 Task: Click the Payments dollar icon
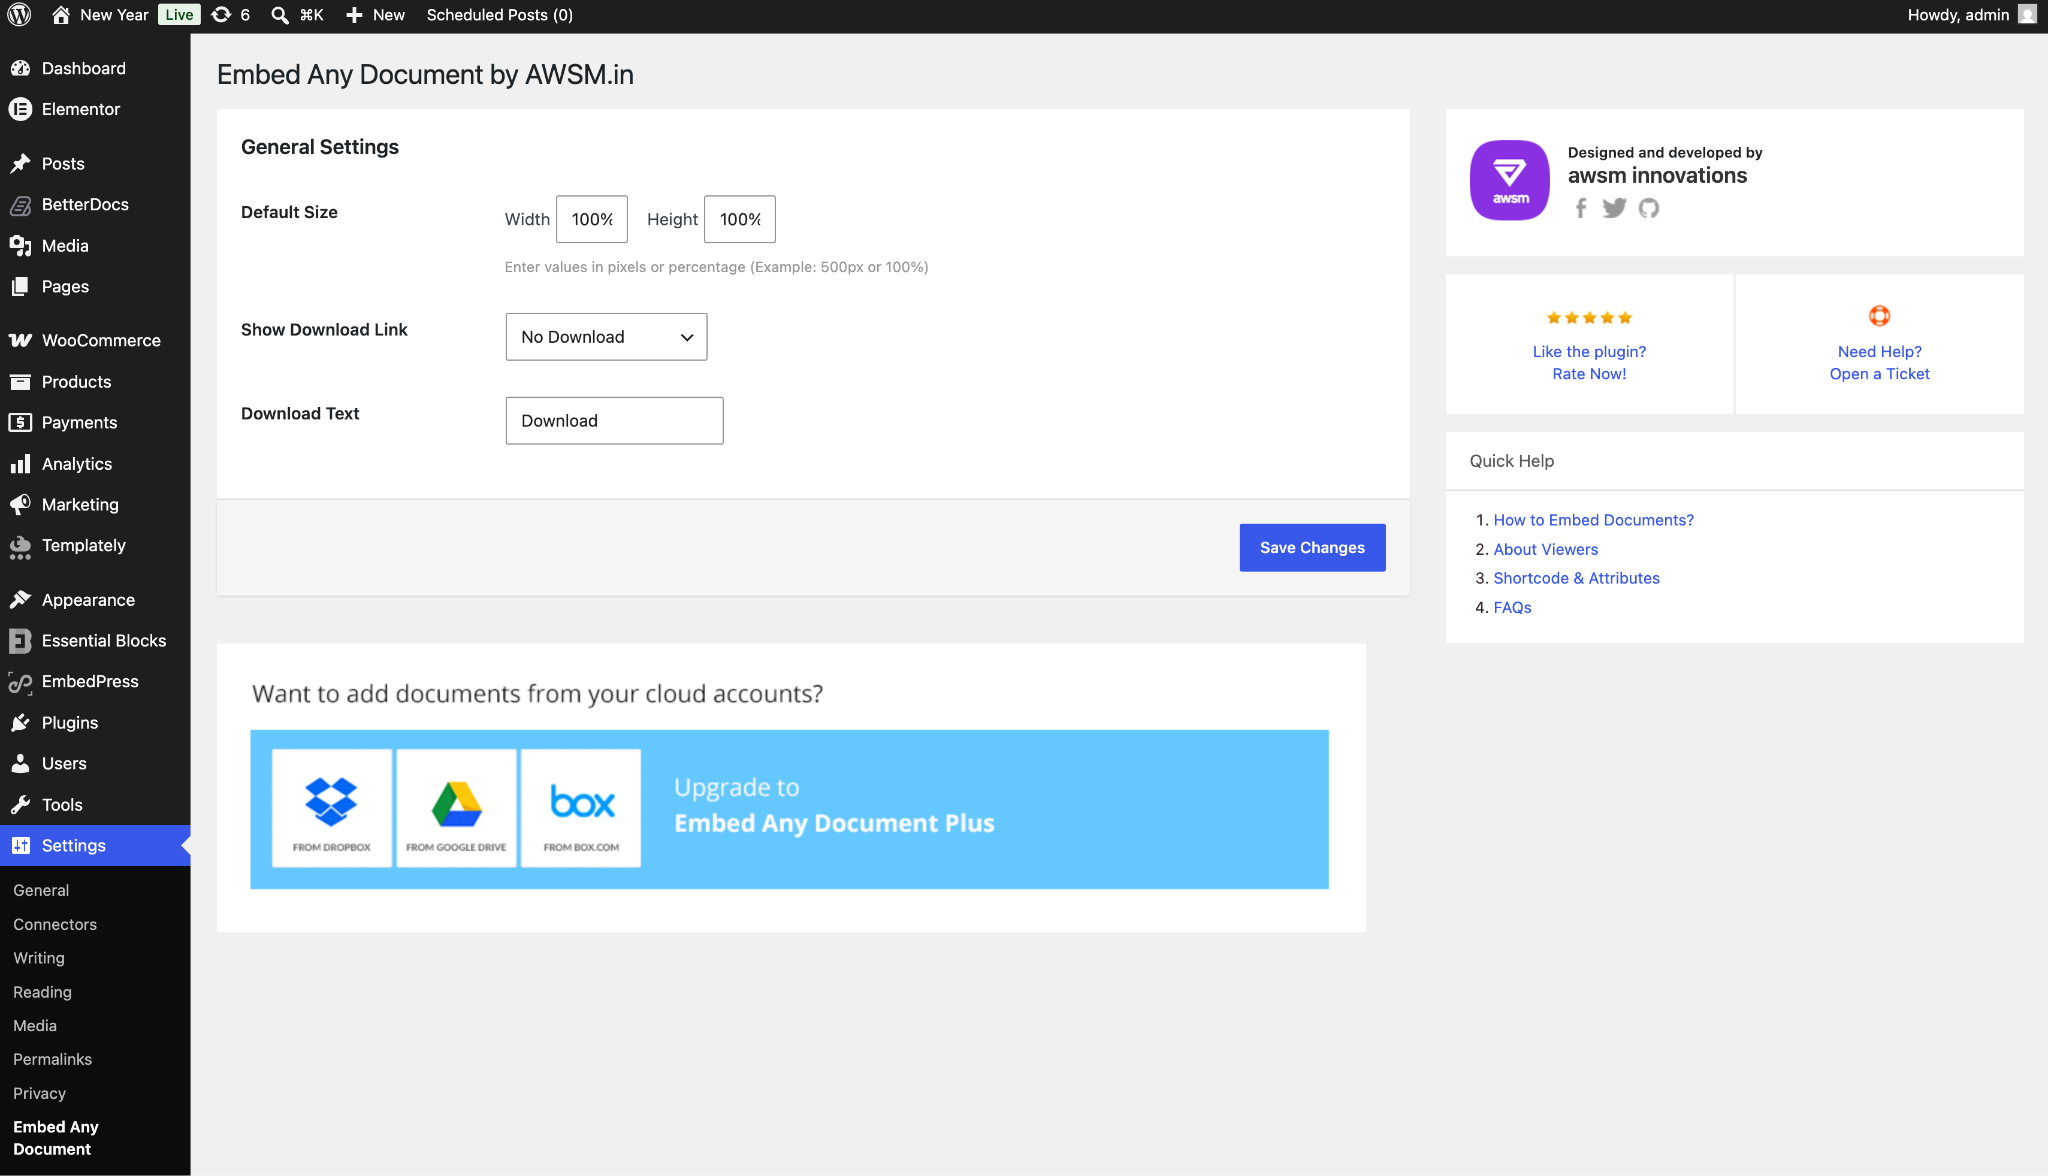pyautogui.click(x=20, y=422)
